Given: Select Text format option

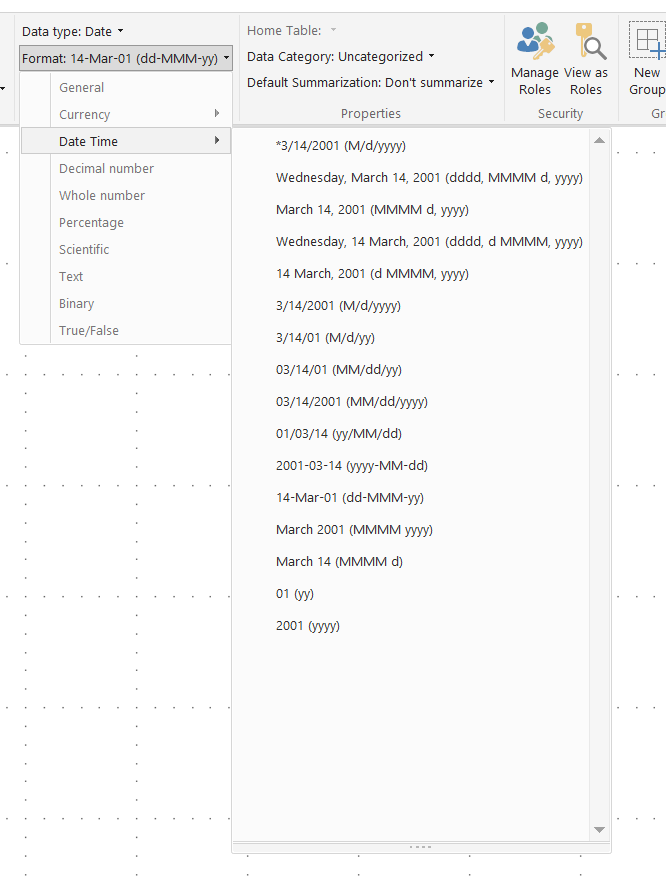Looking at the screenshot, I should point(125,276).
